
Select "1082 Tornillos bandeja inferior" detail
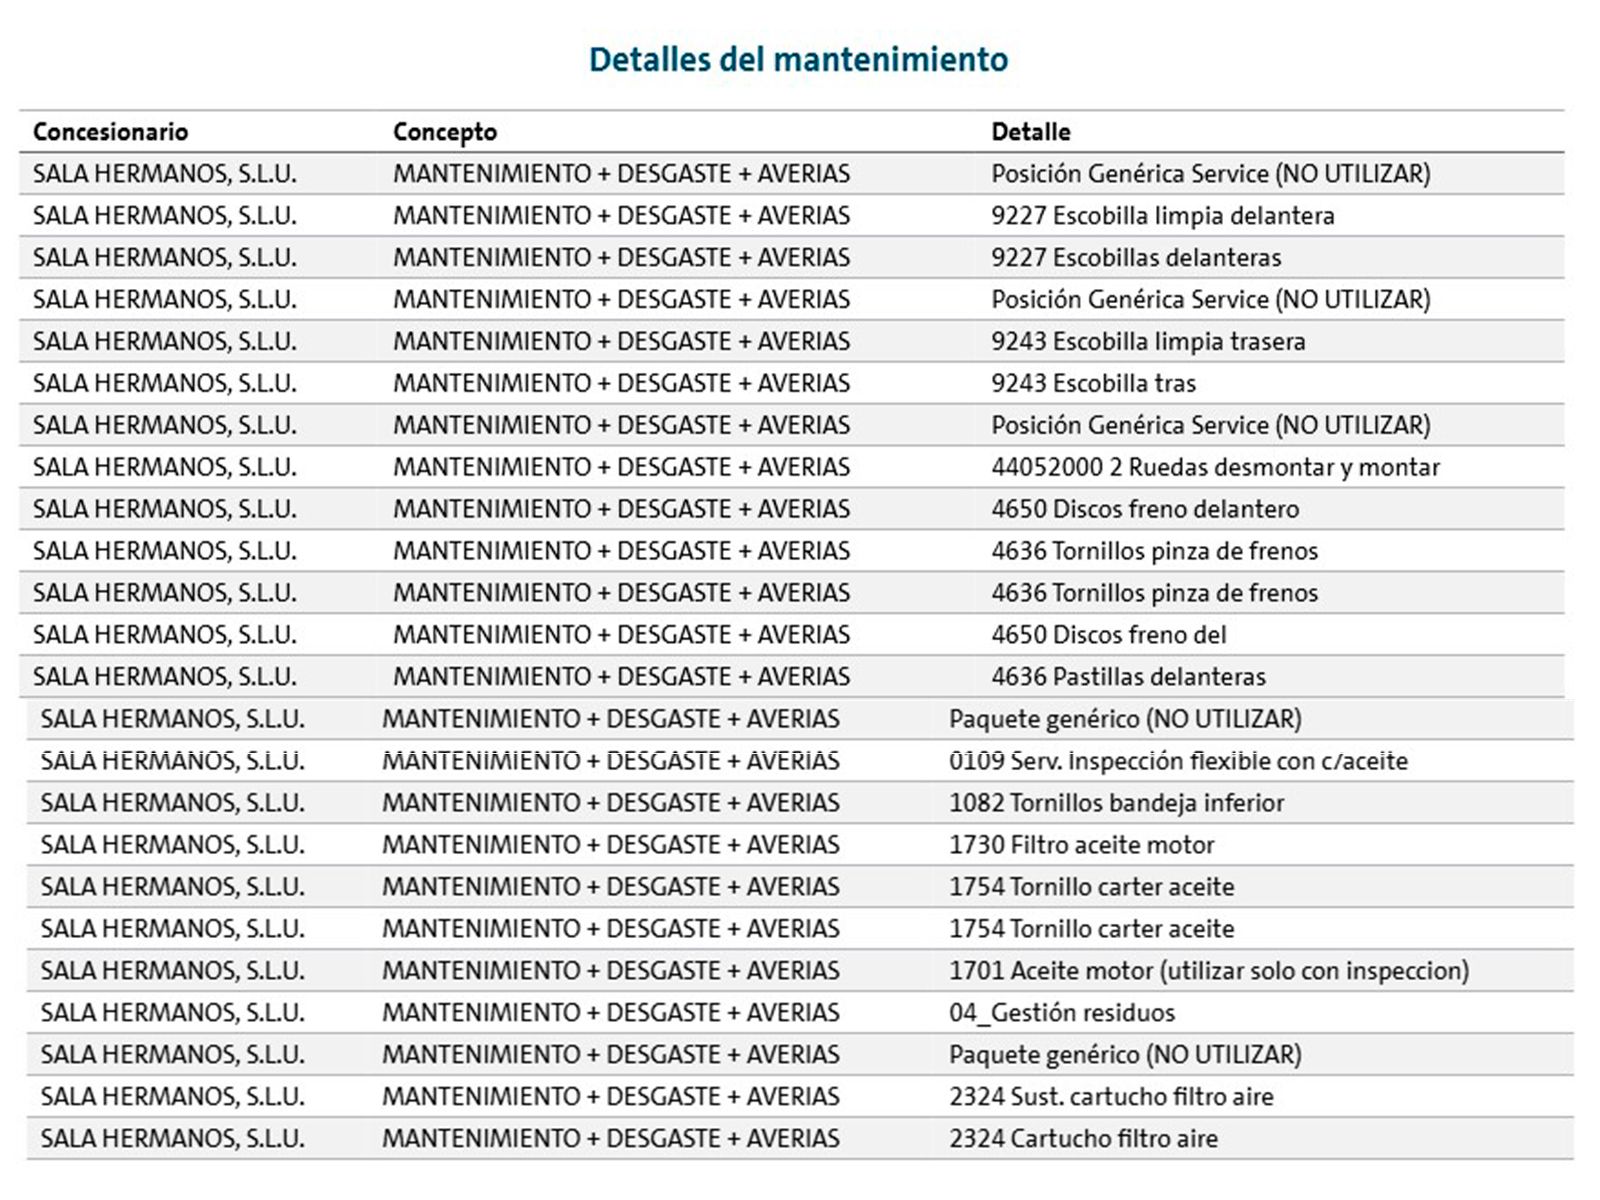[x=1116, y=804]
